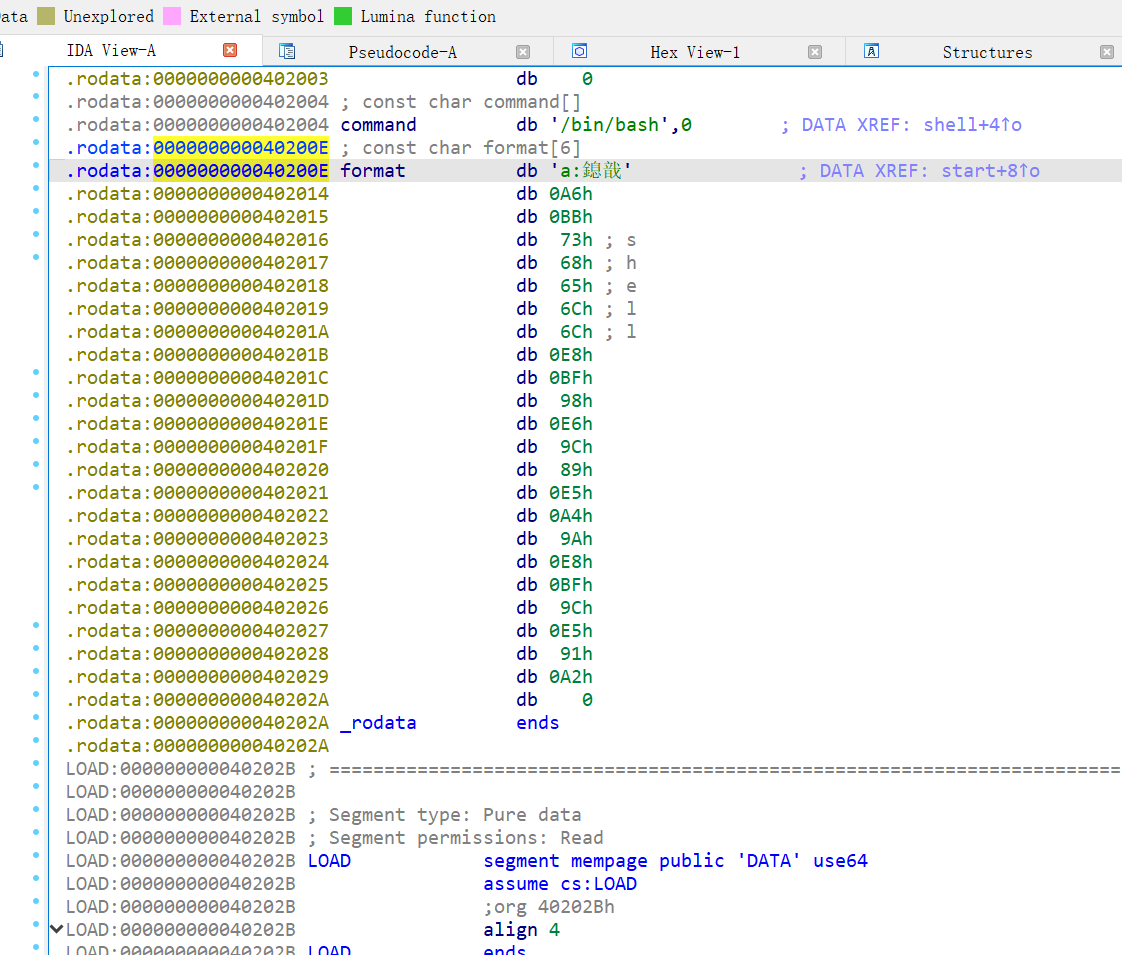Click the Pseudocode-A tab icon
The width and height of the screenshot is (1122, 955).
287,52
